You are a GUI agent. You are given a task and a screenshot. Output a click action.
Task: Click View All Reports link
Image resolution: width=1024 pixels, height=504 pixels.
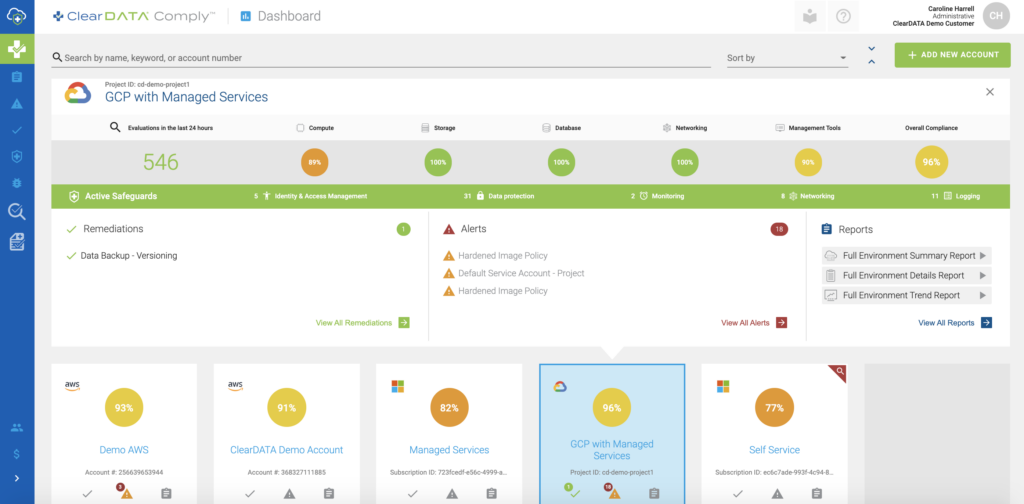click(x=955, y=323)
